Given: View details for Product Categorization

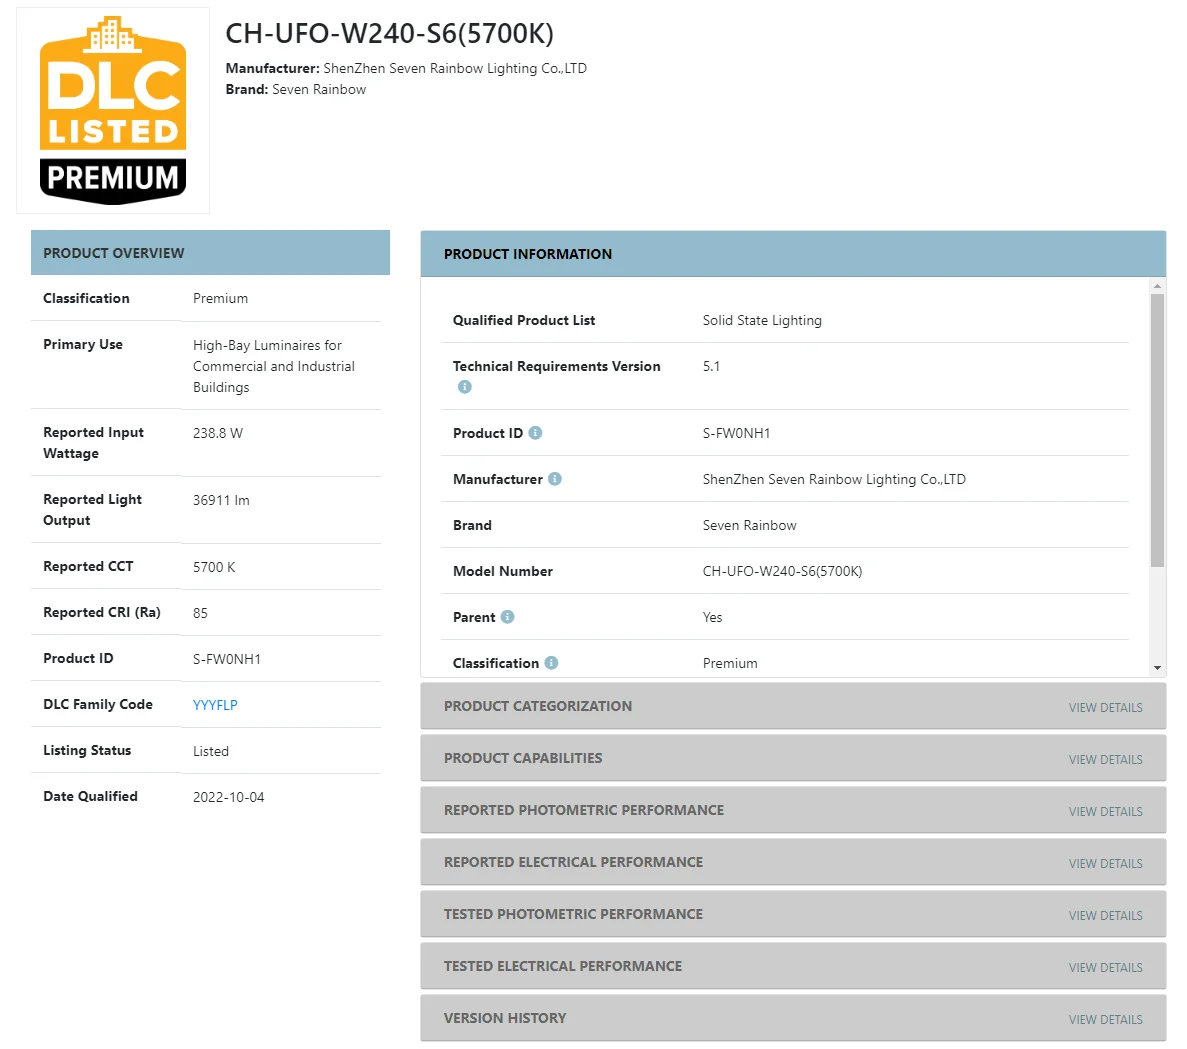Looking at the screenshot, I should point(1105,708).
